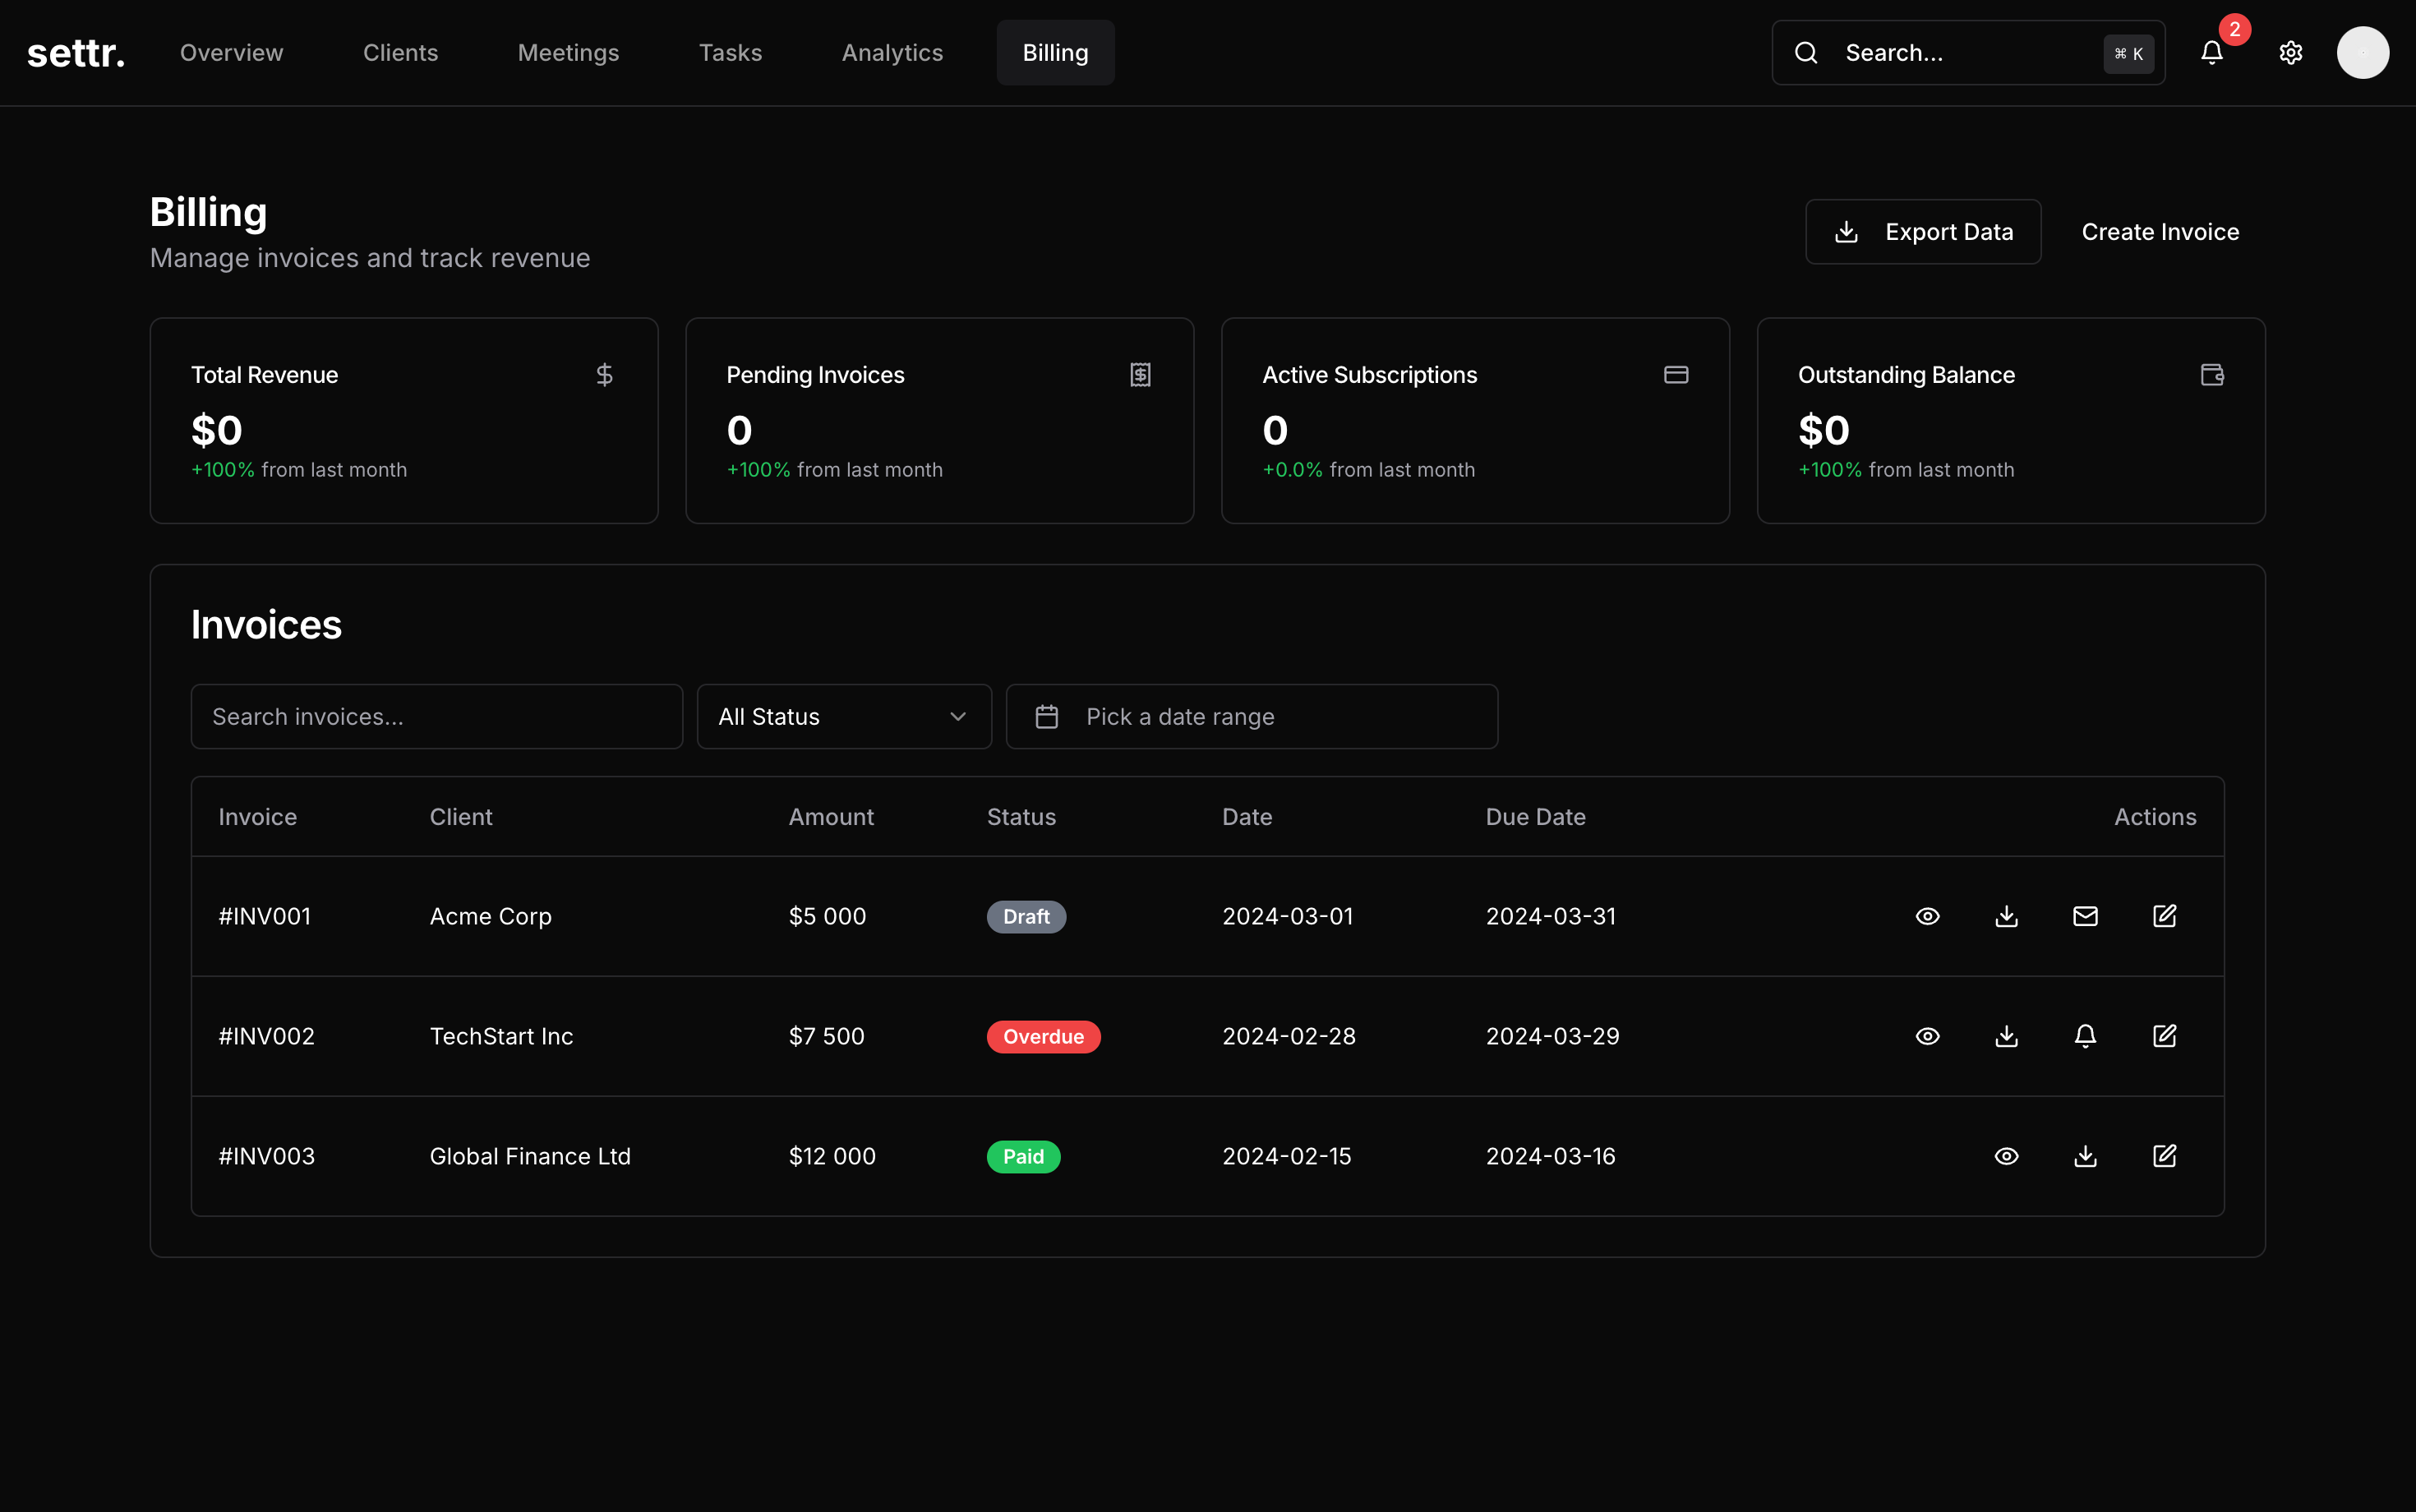The width and height of the screenshot is (2416, 1512).
Task: Click dollar icon on Total Revenue card
Action: coord(604,375)
